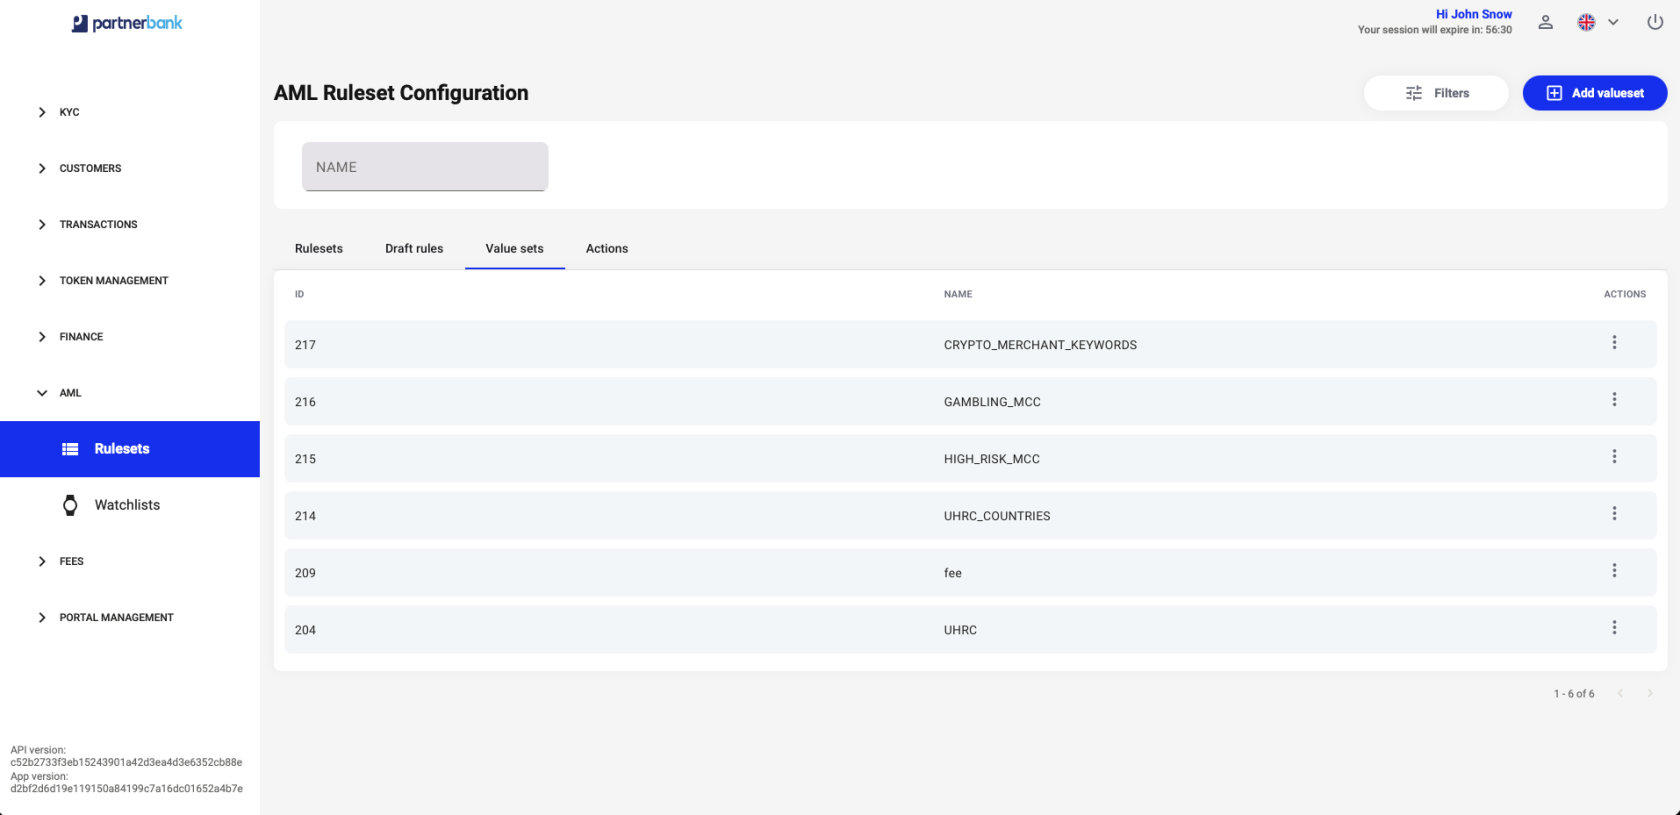
Task: Open actions menu for HIGH_RISK_MCC row
Action: pyautogui.click(x=1614, y=457)
